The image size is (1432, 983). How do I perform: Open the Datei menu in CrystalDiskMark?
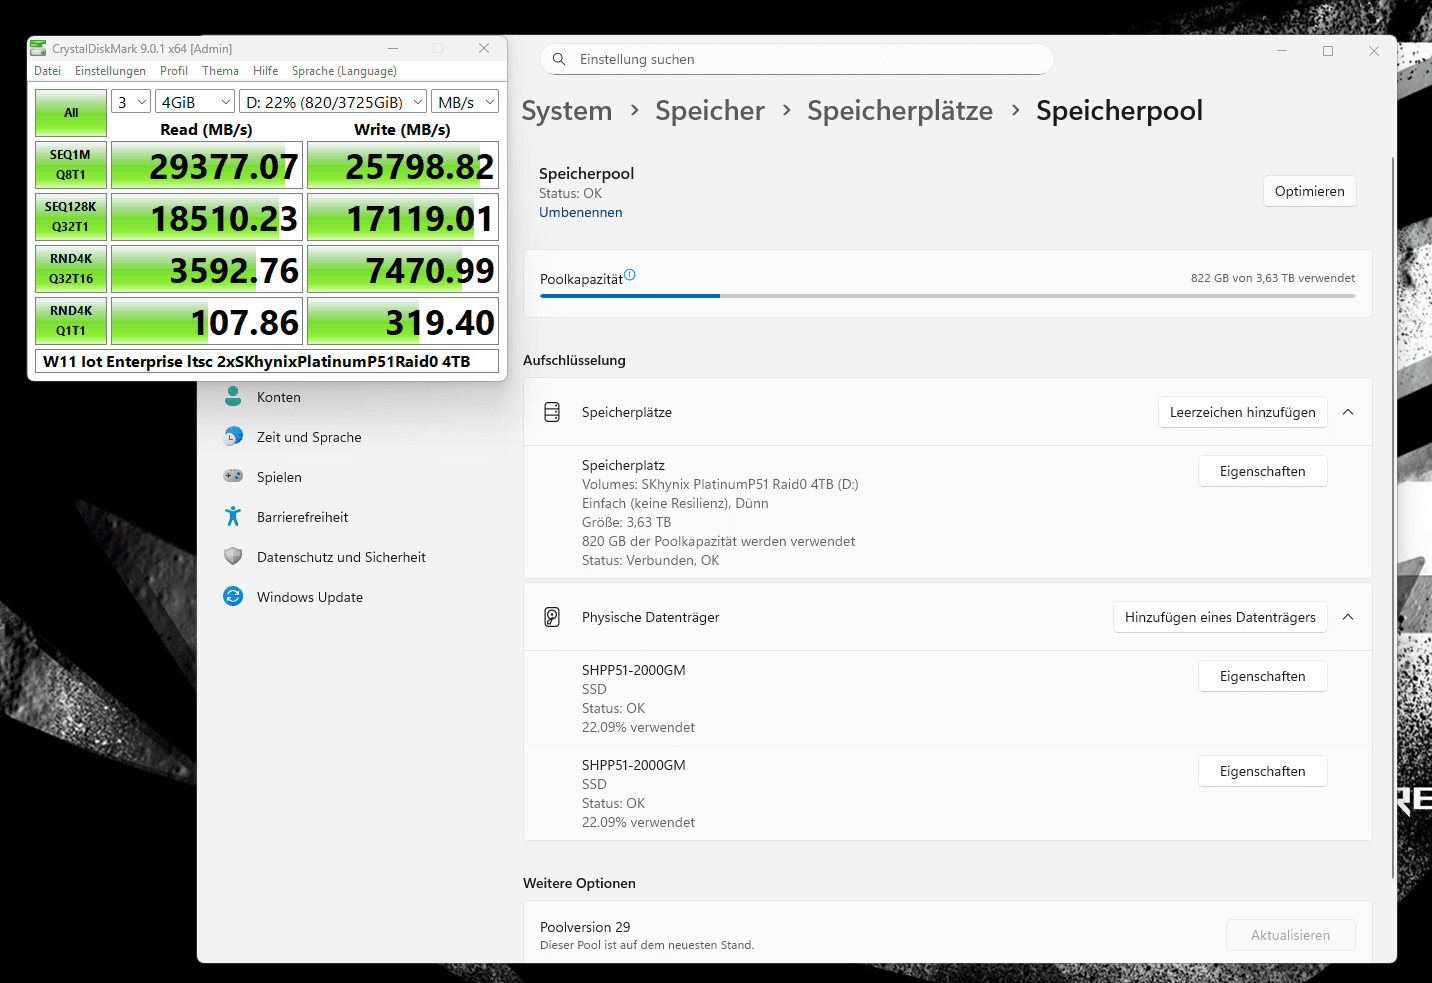(47, 71)
